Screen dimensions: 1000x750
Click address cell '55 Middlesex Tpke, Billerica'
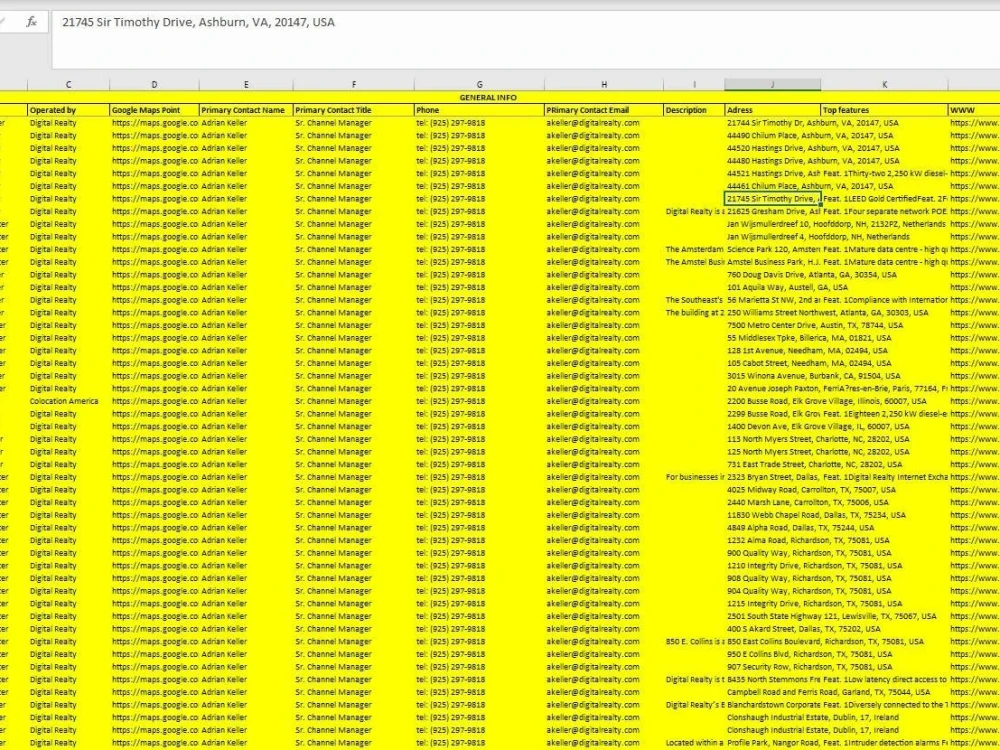tap(773, 338)
